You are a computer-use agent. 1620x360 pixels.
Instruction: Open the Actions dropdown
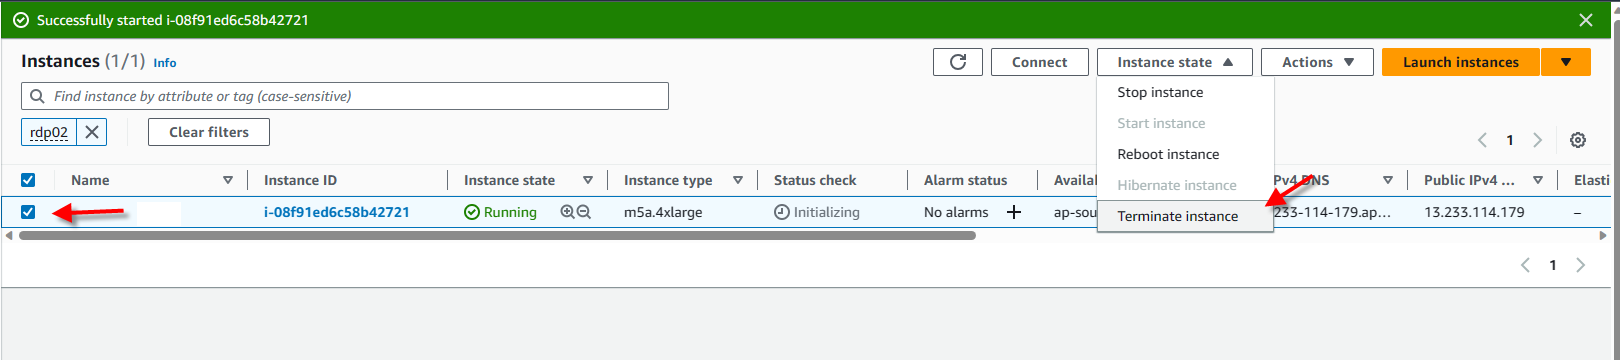[x=1317, y=62]
